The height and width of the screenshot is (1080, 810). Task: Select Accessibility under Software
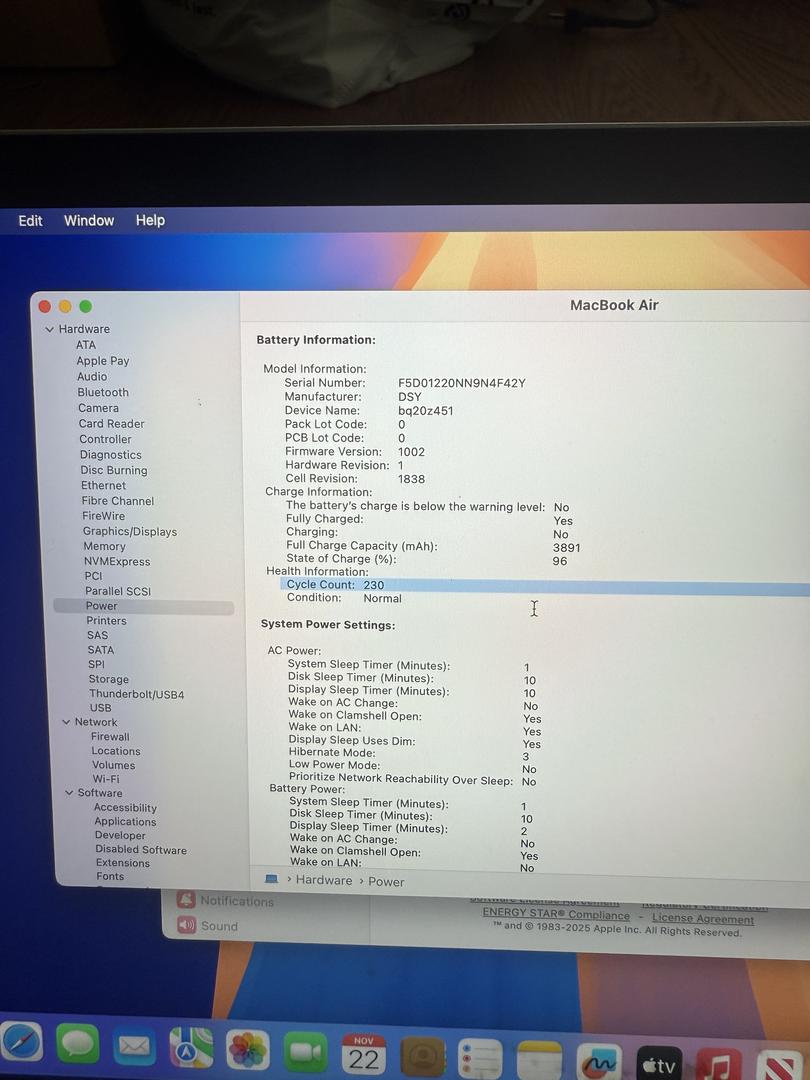(125, 807)
